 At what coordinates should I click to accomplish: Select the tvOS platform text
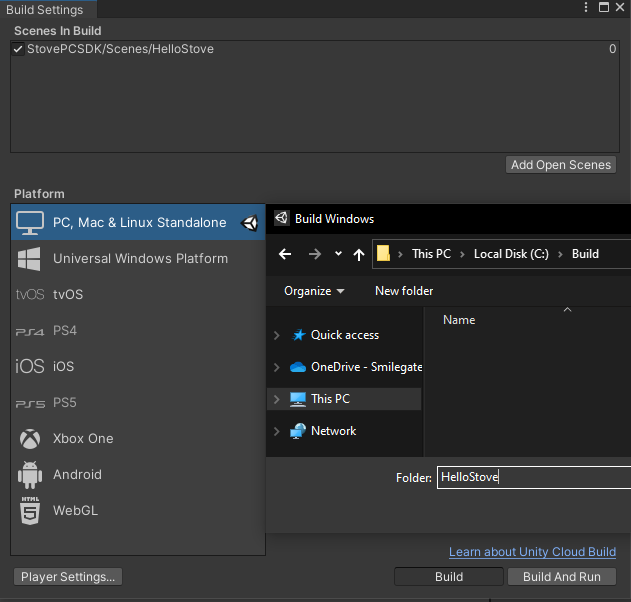pyautogui.click(x=68, y=295)
